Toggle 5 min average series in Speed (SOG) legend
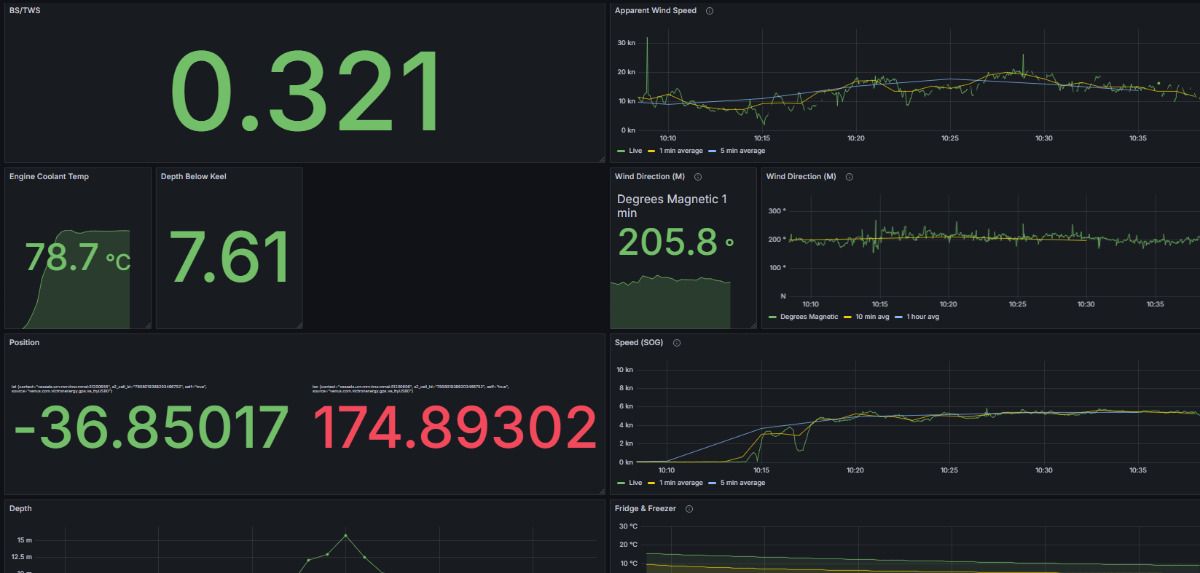 [x=740, y=483]
